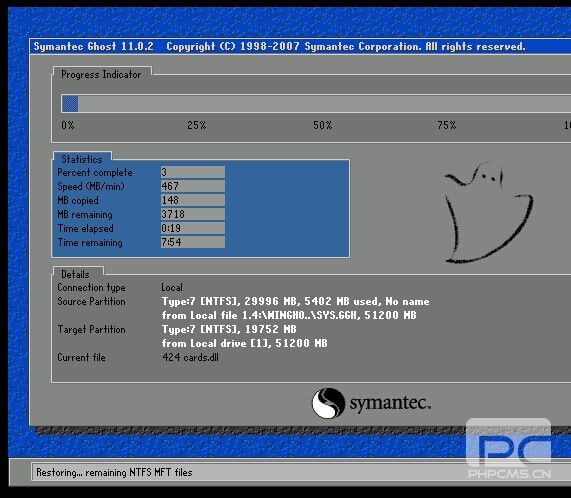Viewport: 571px width, 498px height.
Task: Click 'from Local drive [1], 51200 MB' line
Action: [244, 343]
